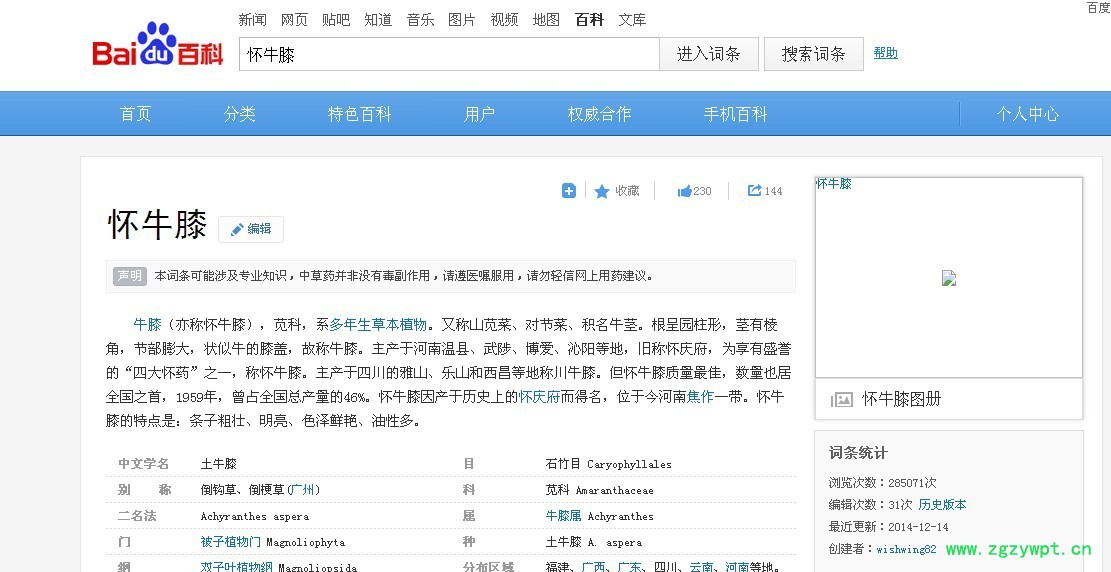Image resolution: width=1111 pixels, height=572 pixels.
Task: Open 历史版本 link in 词条统计
Action: tap(942, 505)
